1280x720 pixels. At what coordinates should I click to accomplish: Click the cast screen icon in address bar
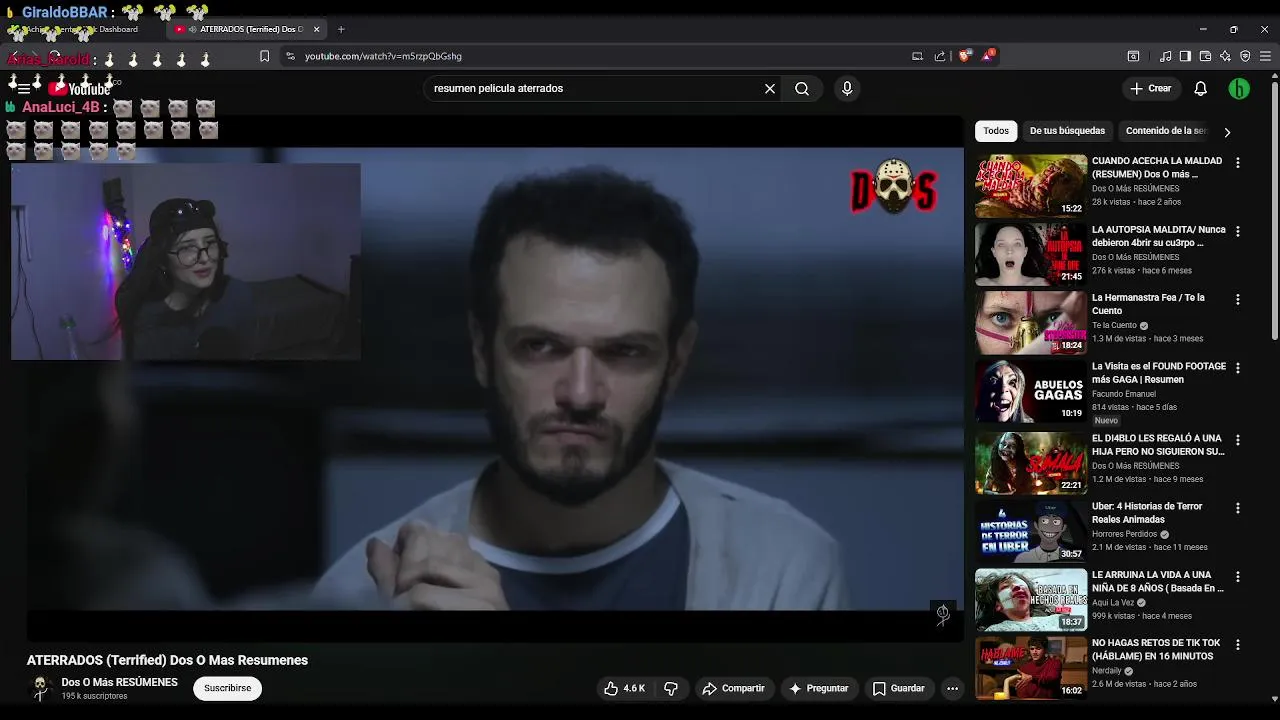click(917, 56)
